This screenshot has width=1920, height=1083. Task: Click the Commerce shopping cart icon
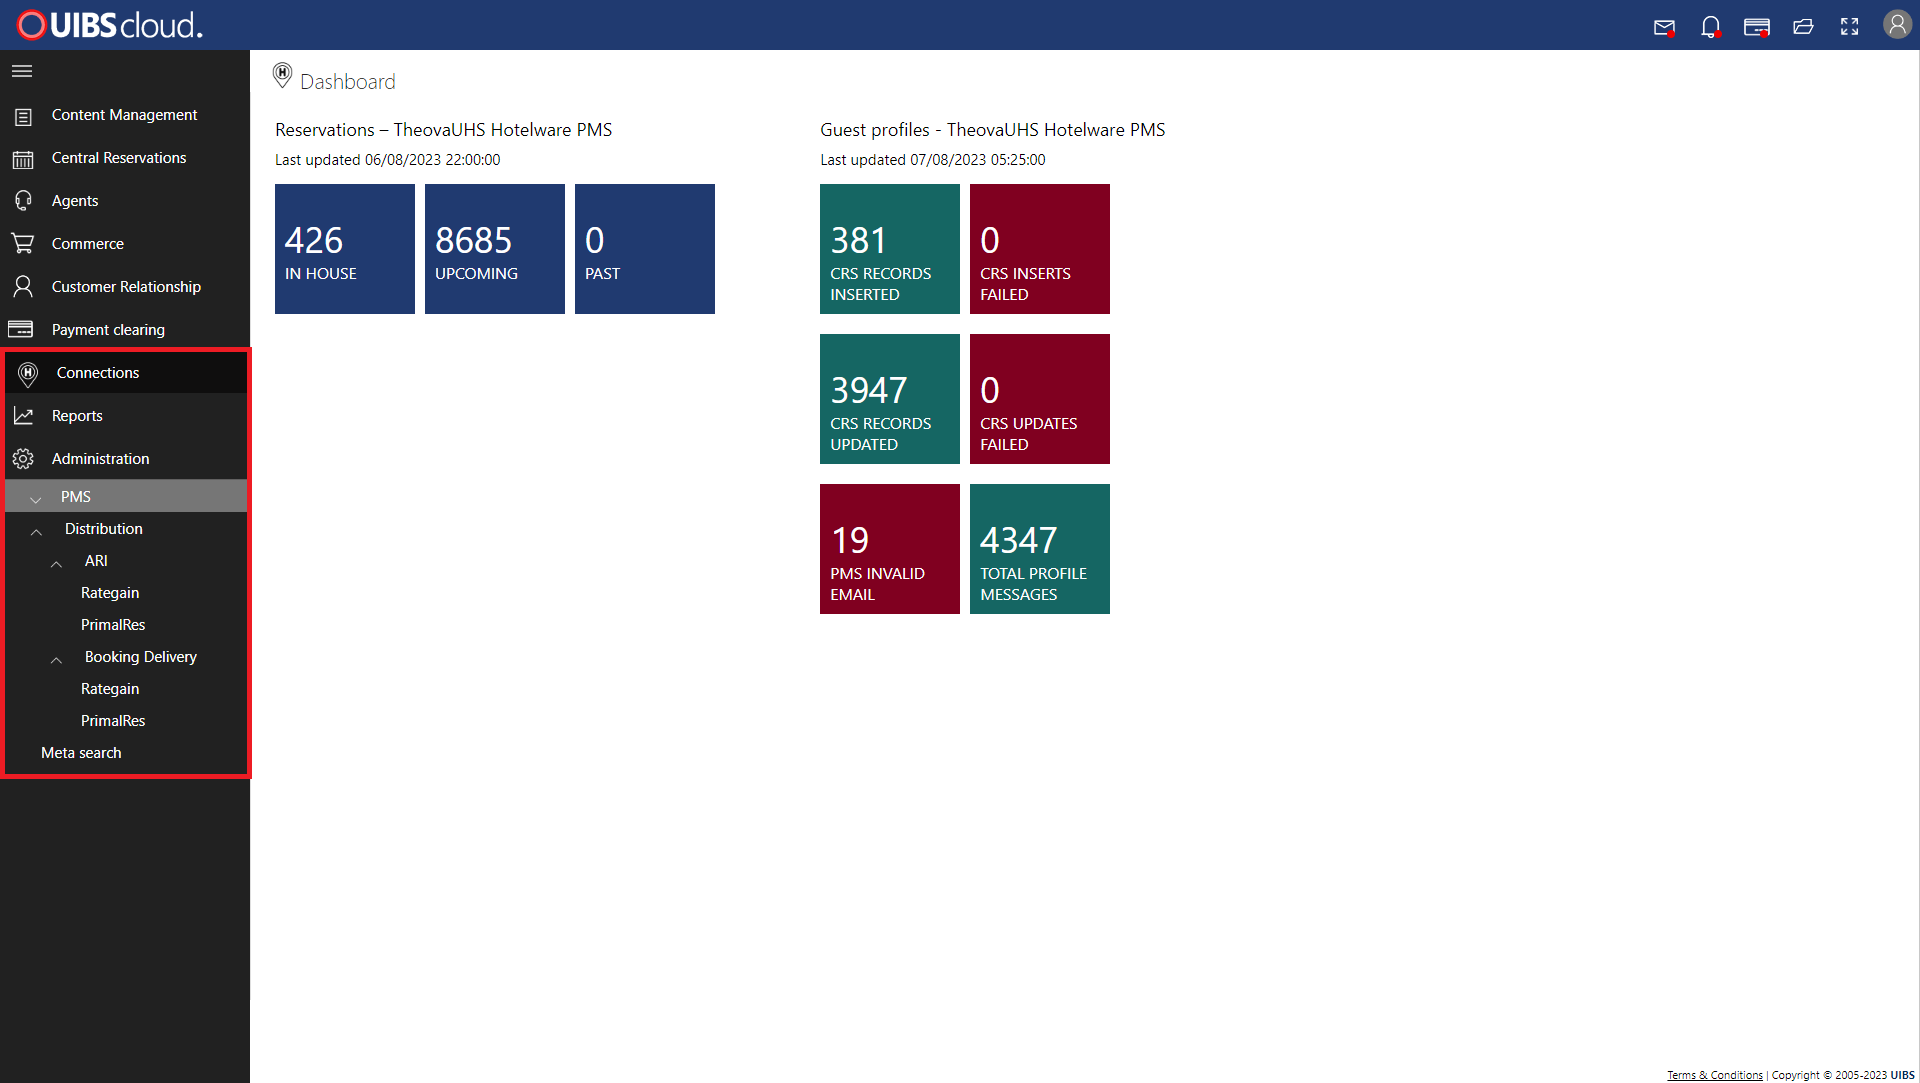pos(23,244)
